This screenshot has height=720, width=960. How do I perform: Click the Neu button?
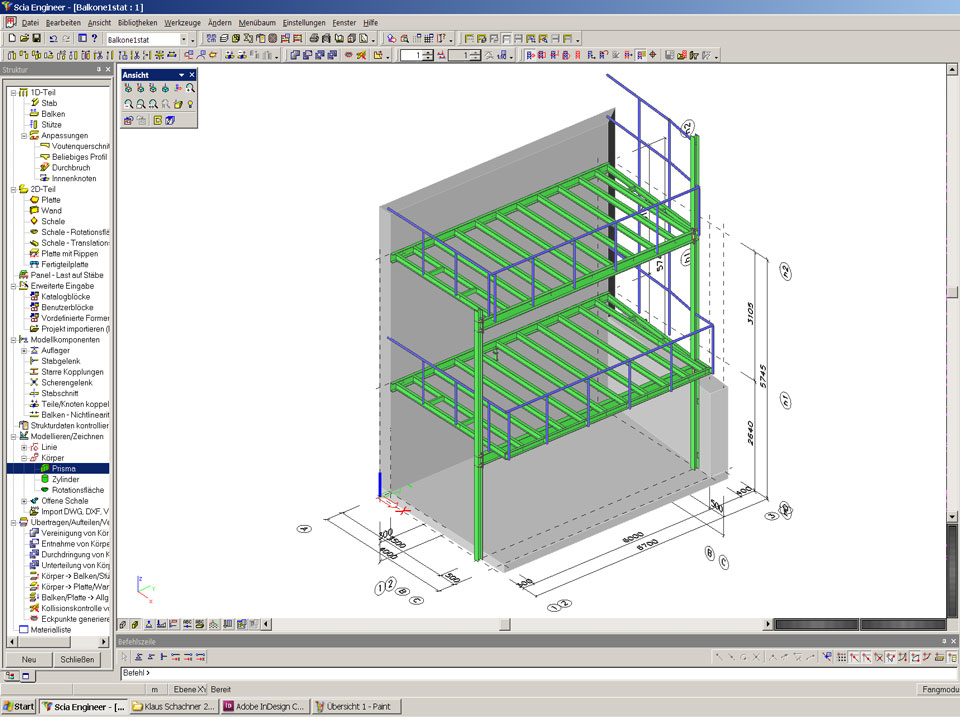(29, 659)
